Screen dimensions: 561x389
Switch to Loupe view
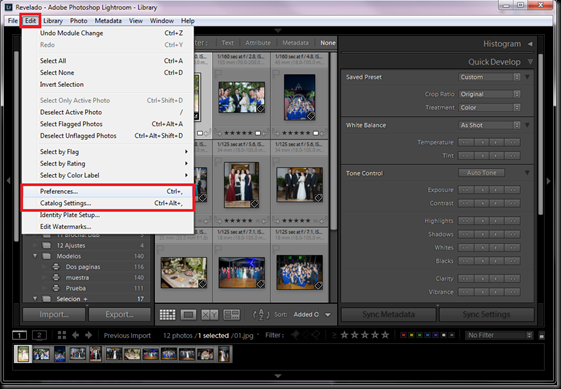188,315
